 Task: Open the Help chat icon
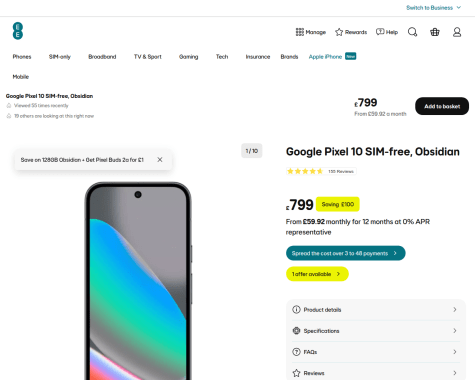(380, 32)
